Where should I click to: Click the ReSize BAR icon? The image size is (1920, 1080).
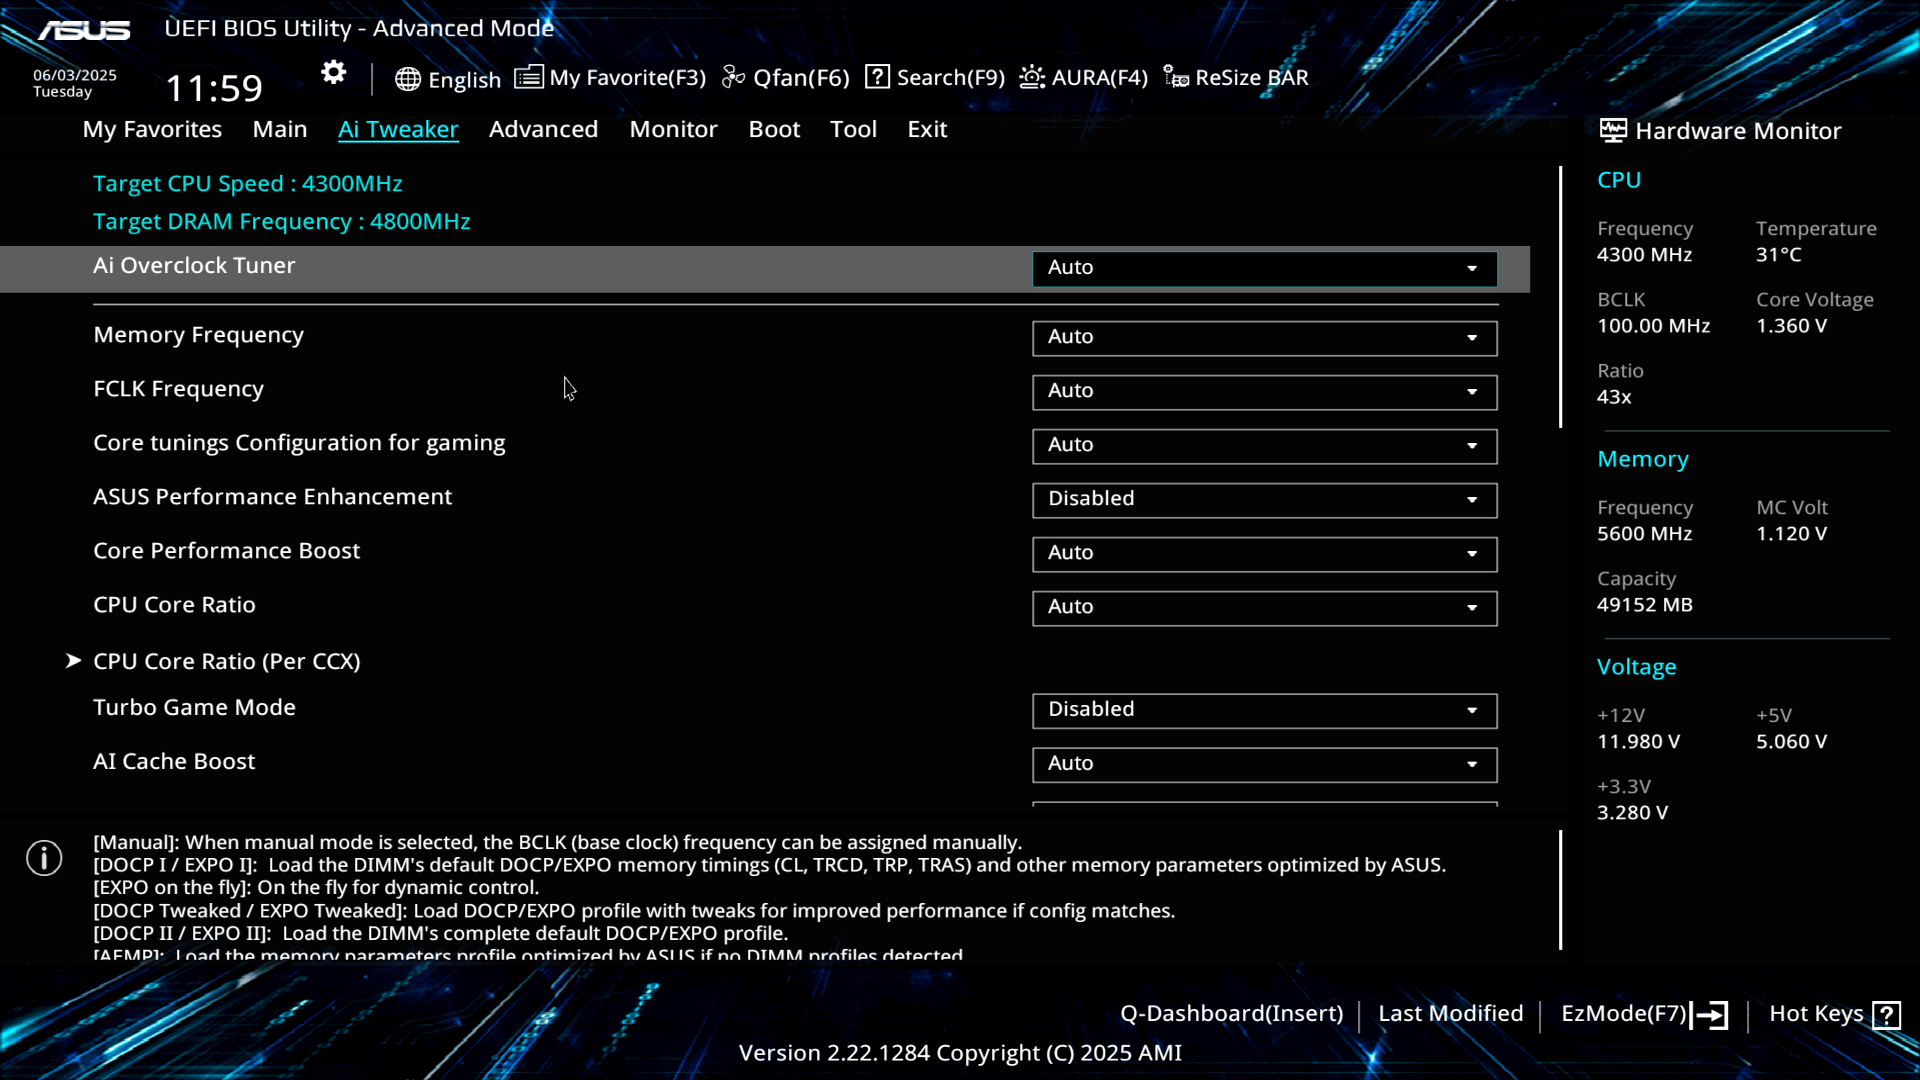[1176, 77]
